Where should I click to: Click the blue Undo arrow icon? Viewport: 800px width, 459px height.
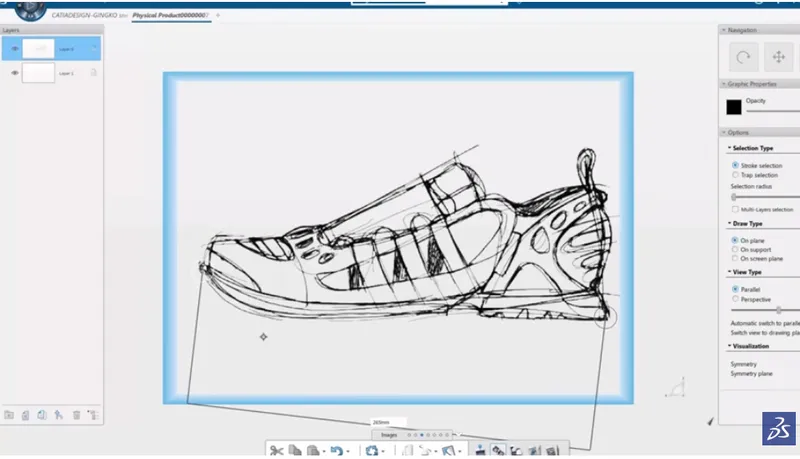(x=336, y=451)
